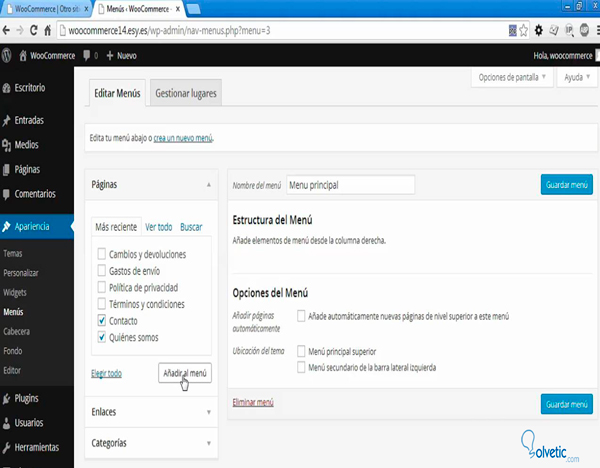Image resolution: width=600 pixels, height=468 pixels.
Task: Switch to Editar Menús tab
Action: [117, 93]
